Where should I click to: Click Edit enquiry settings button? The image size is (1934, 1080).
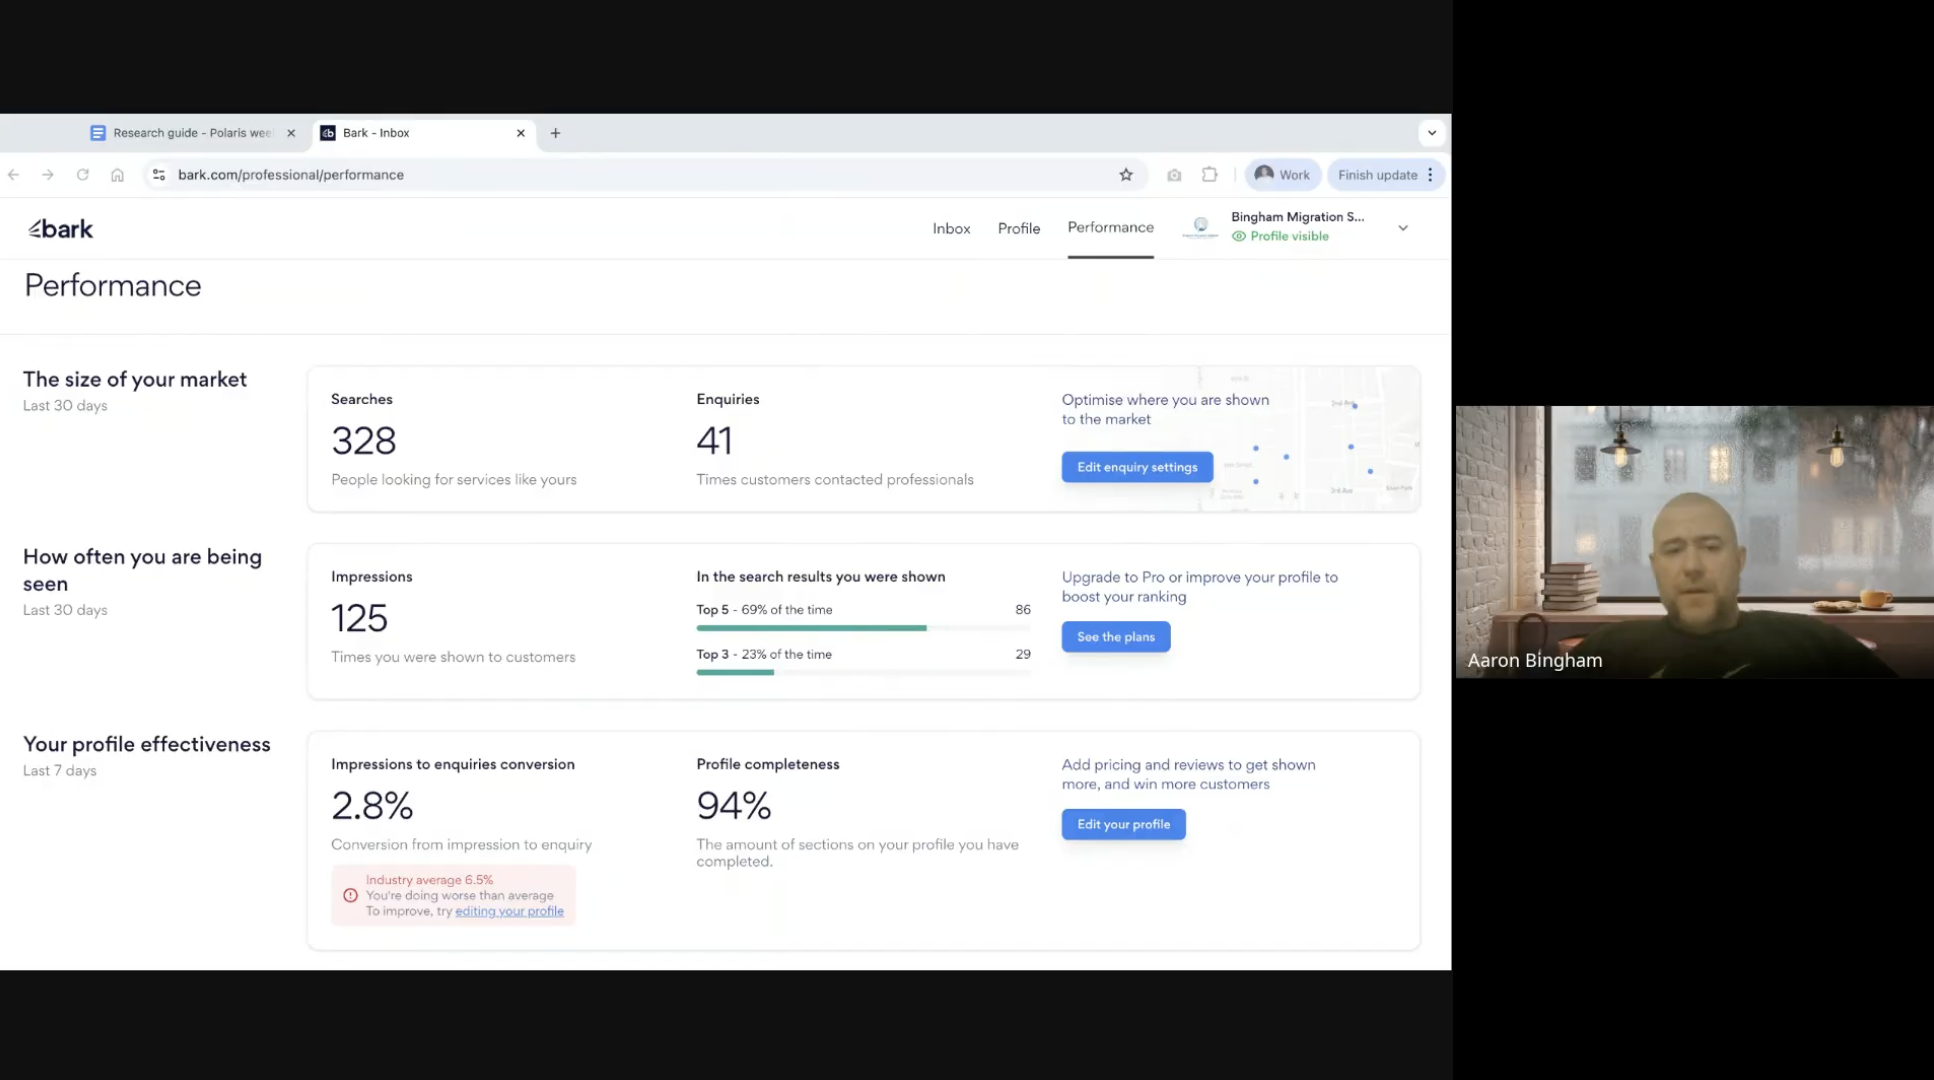pos(1137,467)
